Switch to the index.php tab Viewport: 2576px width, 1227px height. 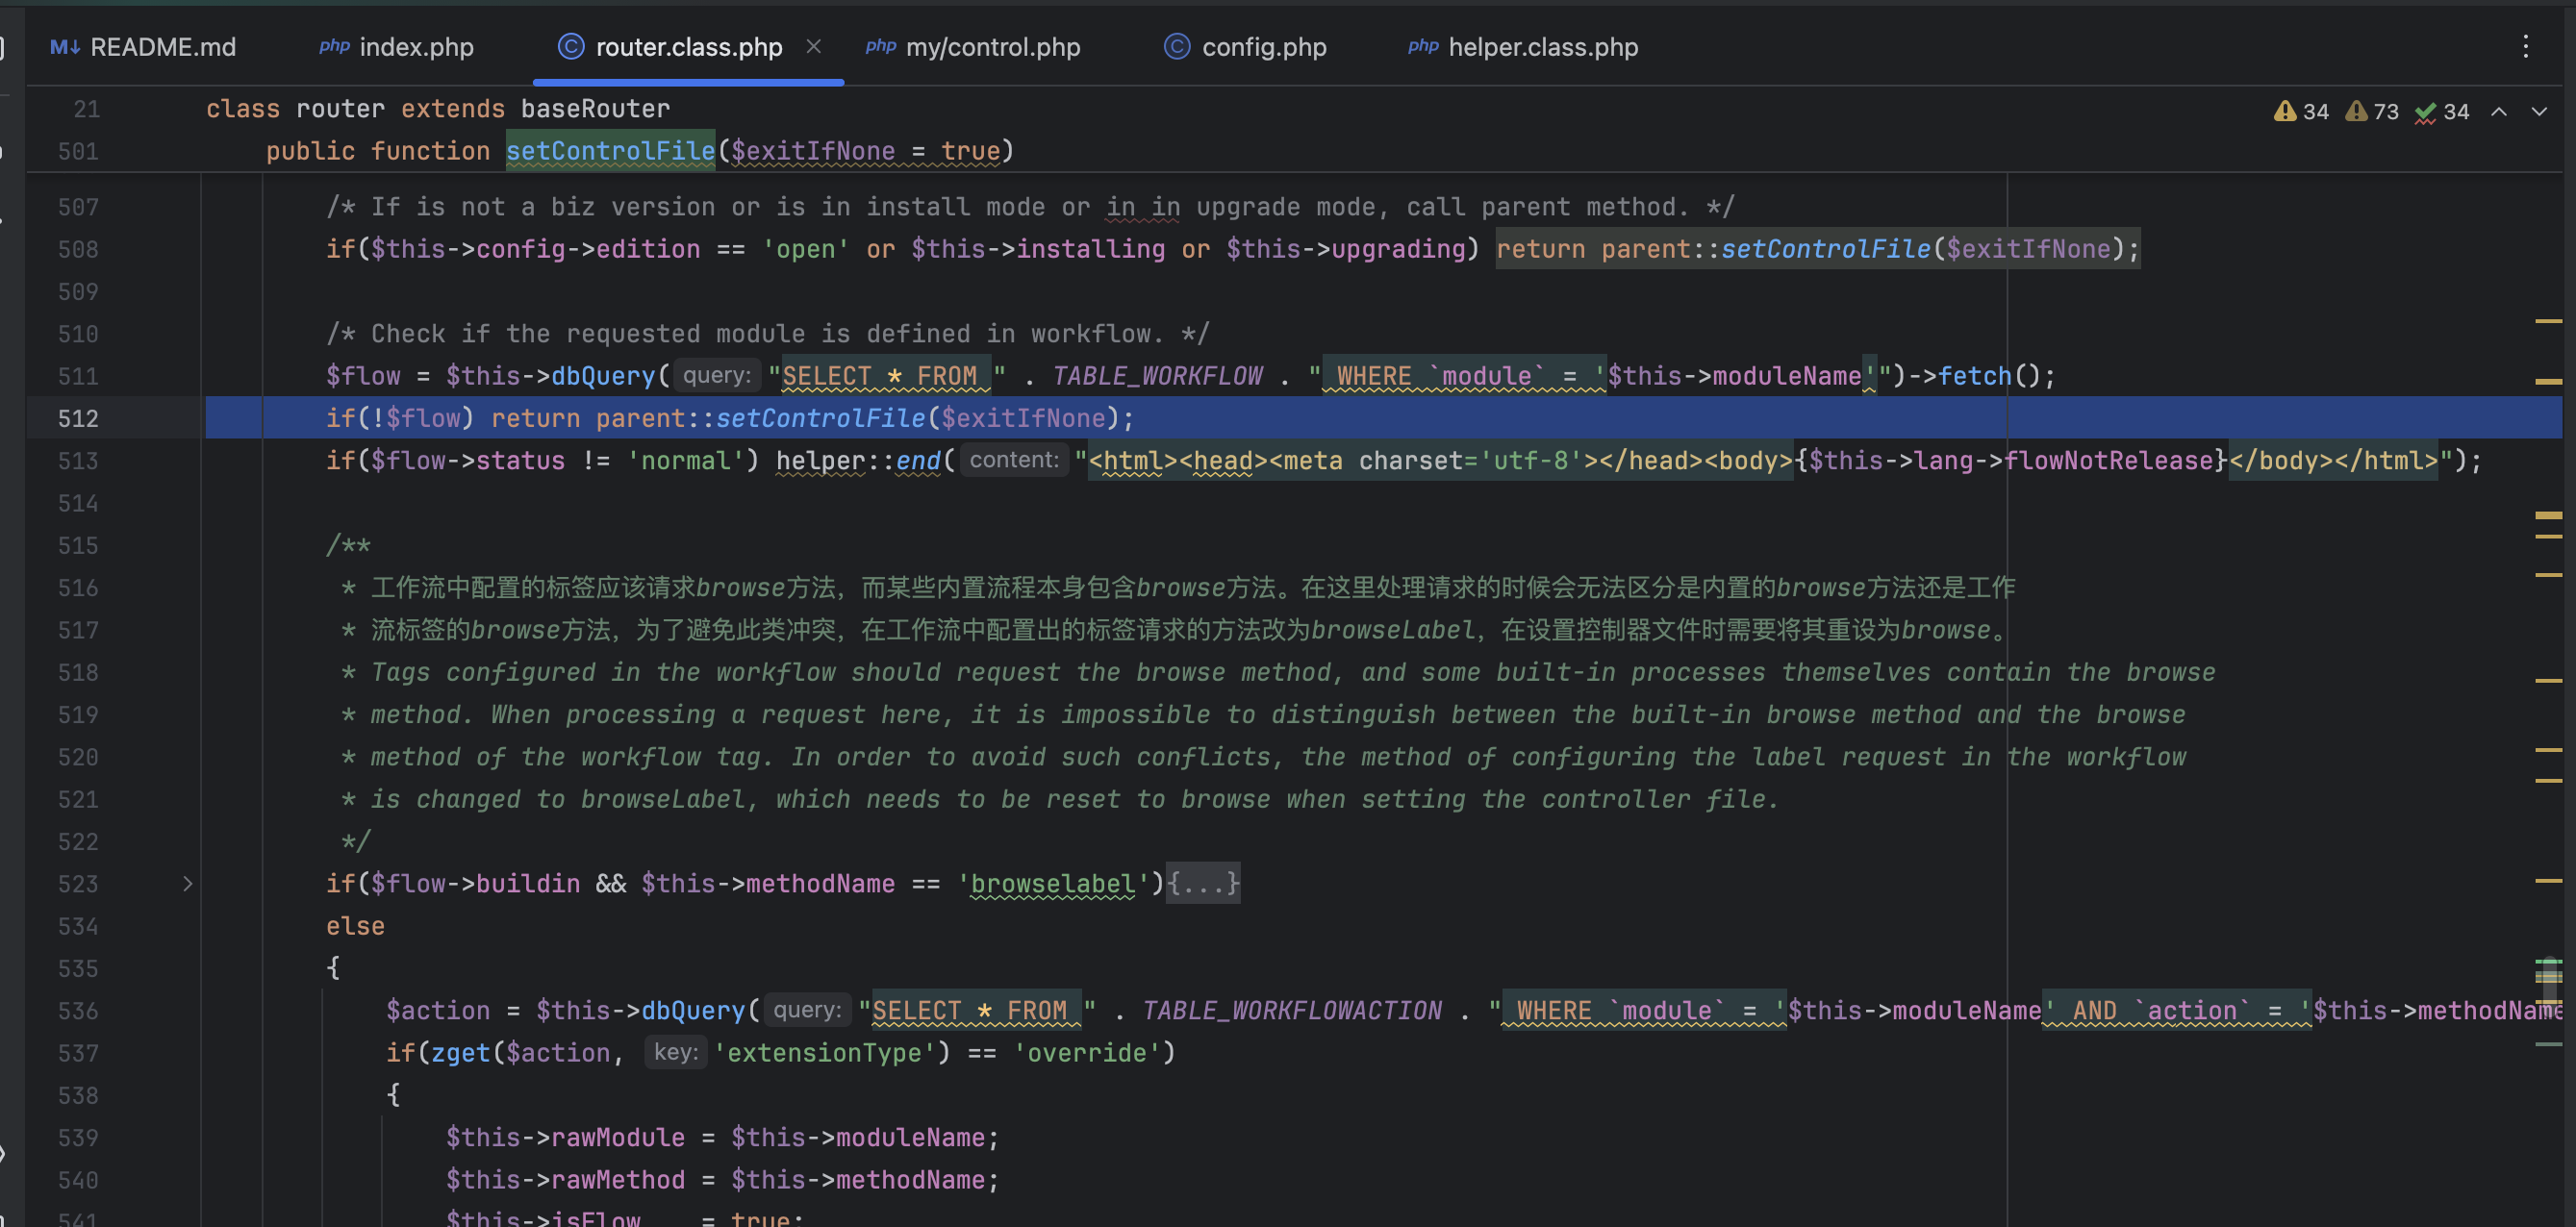[x=415, y=47]
